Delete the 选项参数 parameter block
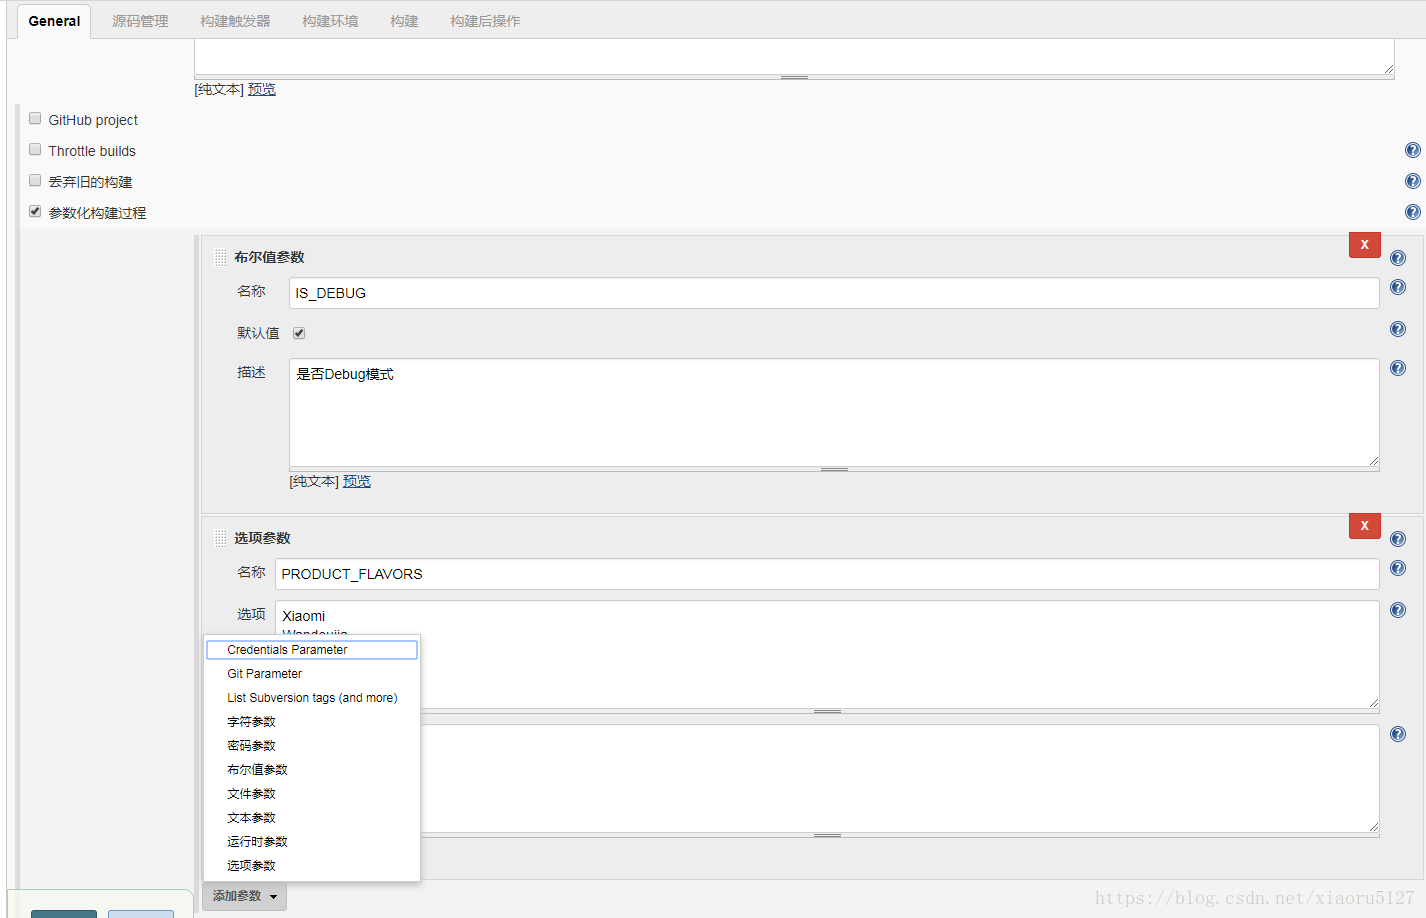 1364,526
